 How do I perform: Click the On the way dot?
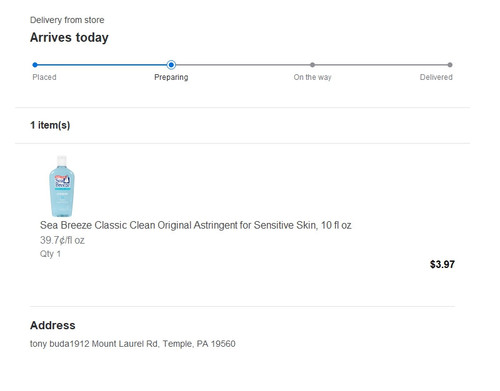coord(312,65)
